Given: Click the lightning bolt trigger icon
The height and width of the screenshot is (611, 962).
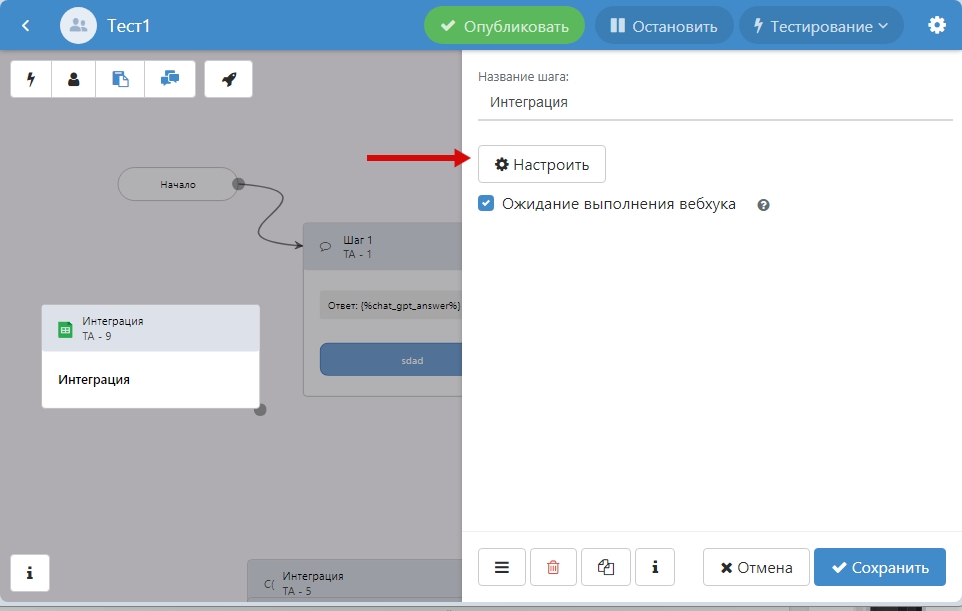Looking at the screenshot, I should [x=31, y=80].
